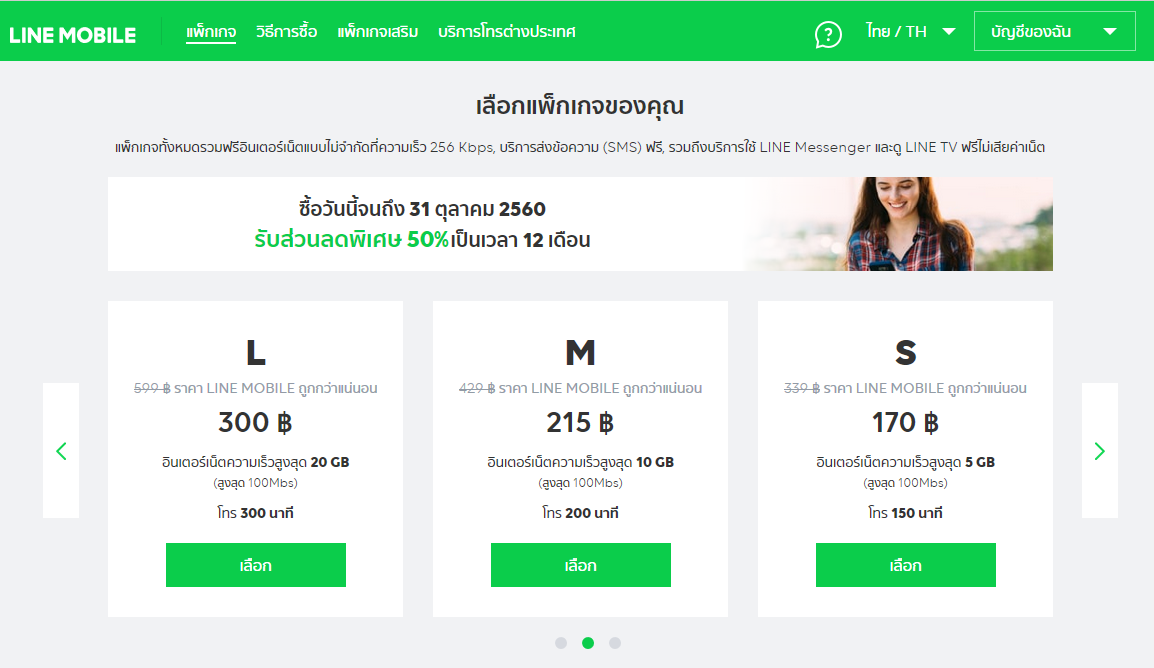Select the first carousel page dot

(x=561, y=643)
